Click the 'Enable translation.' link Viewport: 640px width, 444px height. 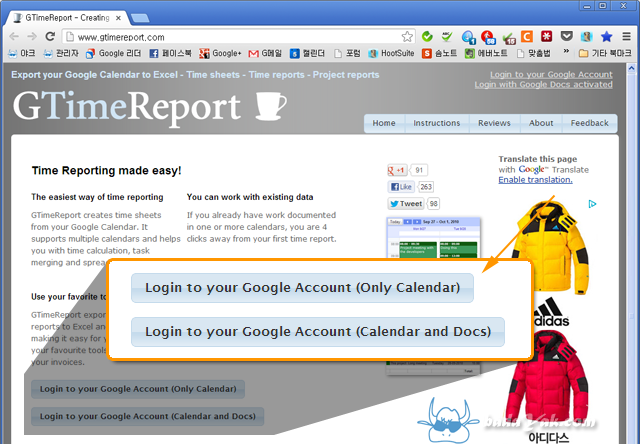(535, 180)
